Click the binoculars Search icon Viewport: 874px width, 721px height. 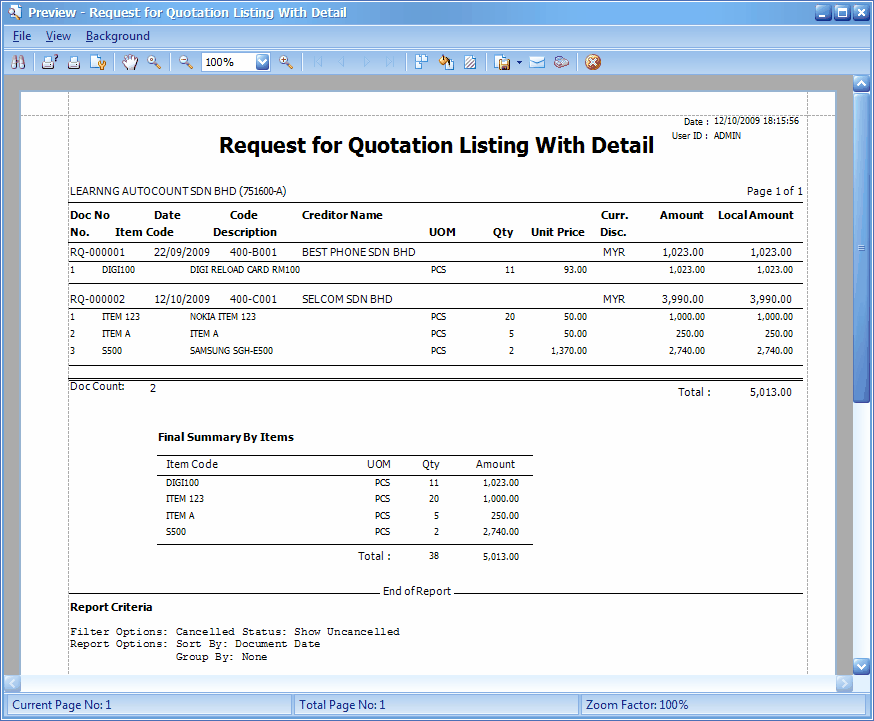pos(18,62)
